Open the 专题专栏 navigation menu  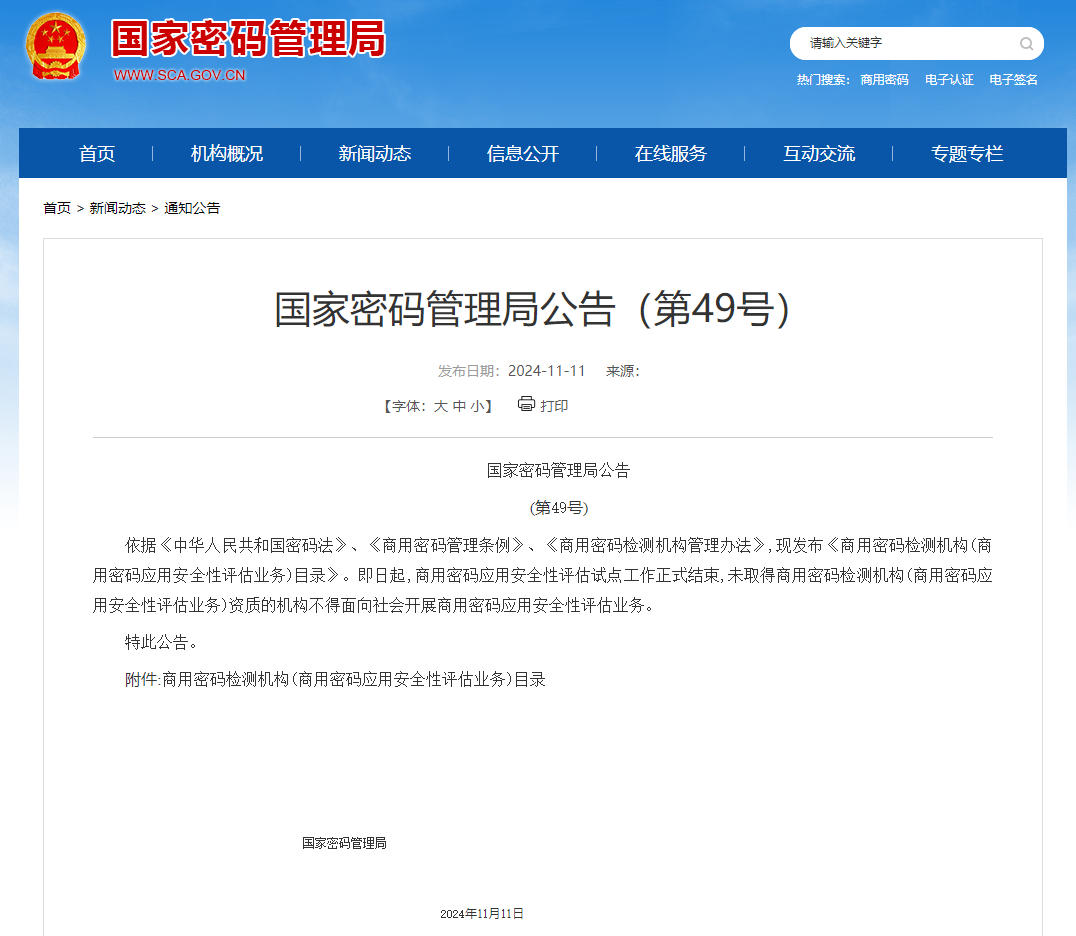coord(967,154)
